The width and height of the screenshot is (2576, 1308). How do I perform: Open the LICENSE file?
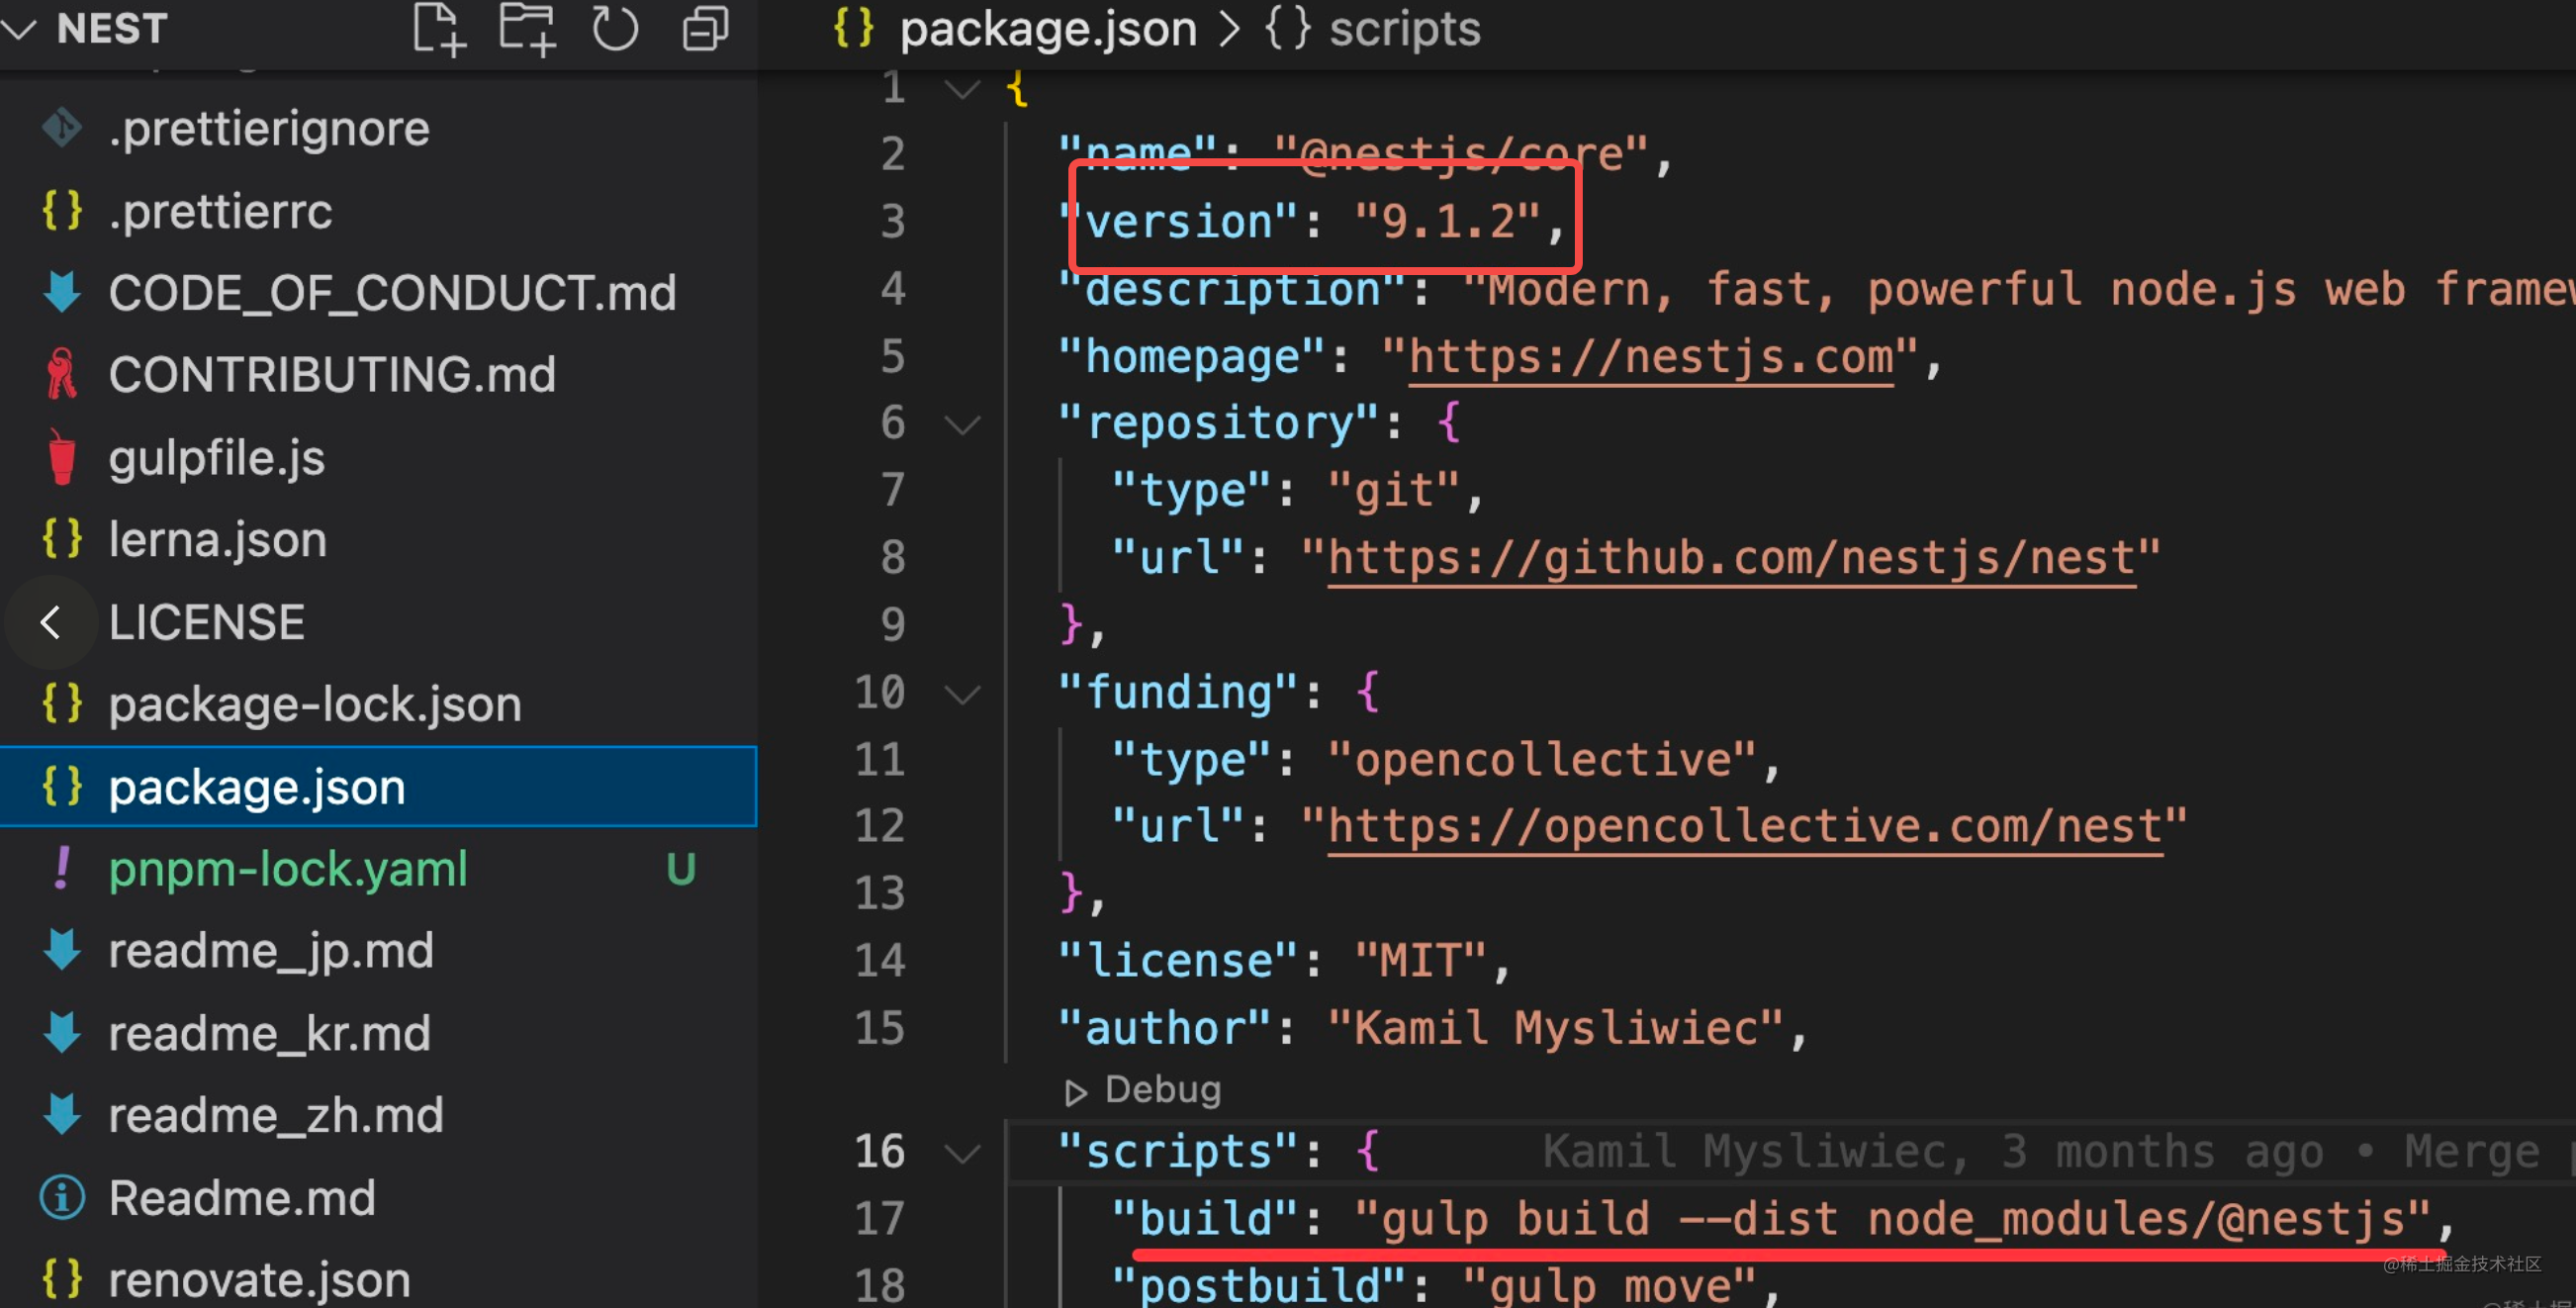(x=378, y=622)
